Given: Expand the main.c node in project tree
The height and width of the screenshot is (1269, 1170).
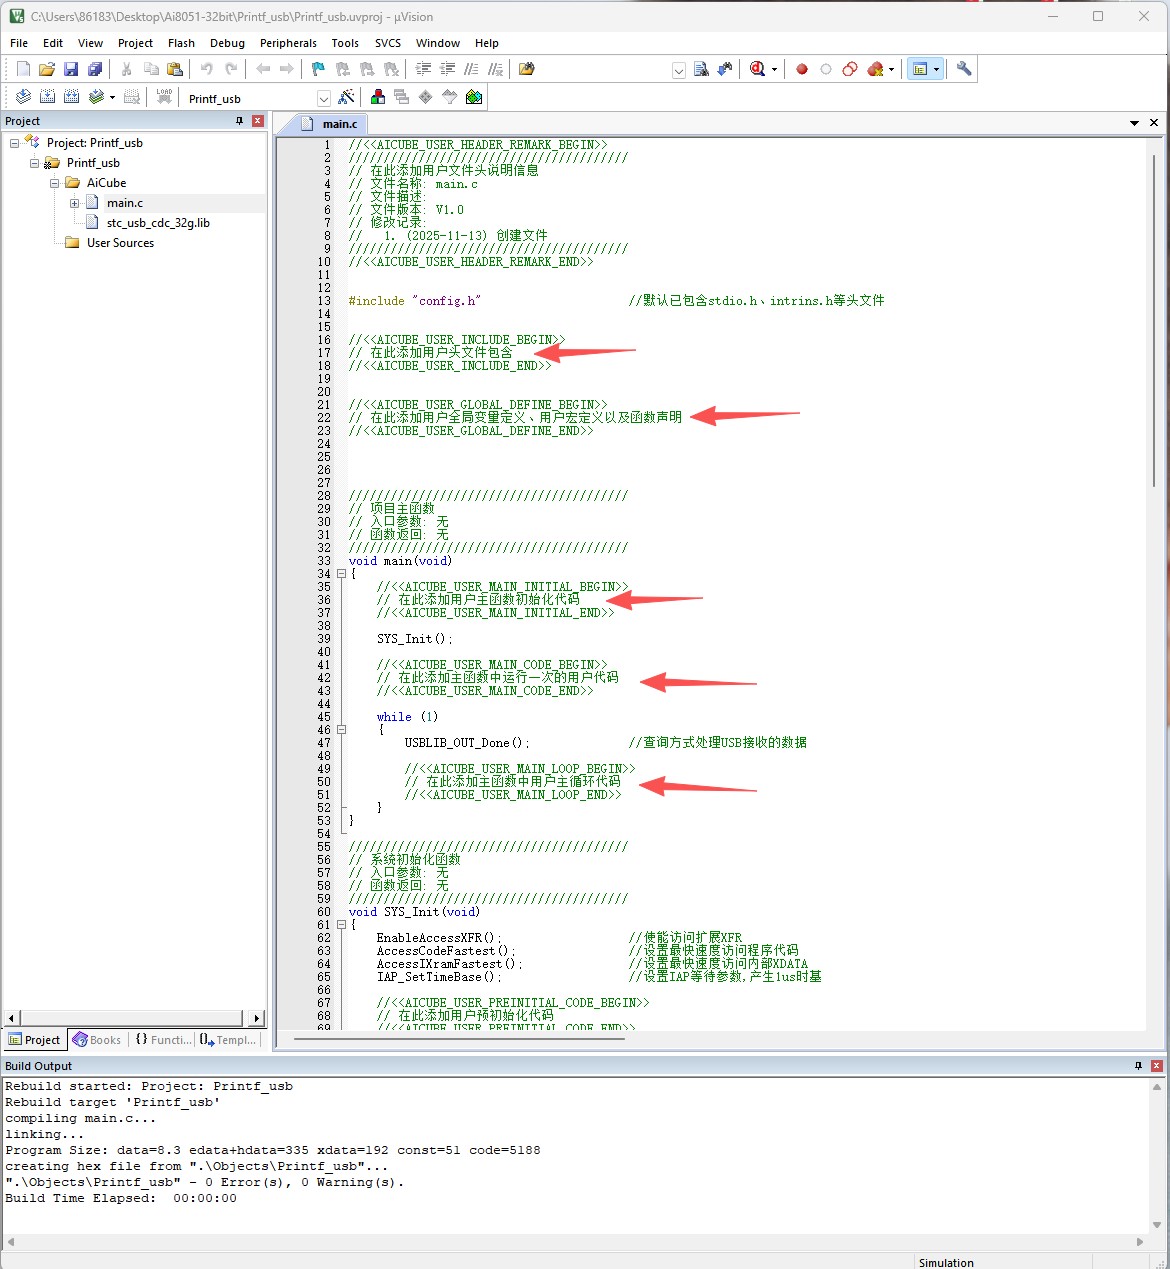Looking at the screenshot, I should point(74,203).
